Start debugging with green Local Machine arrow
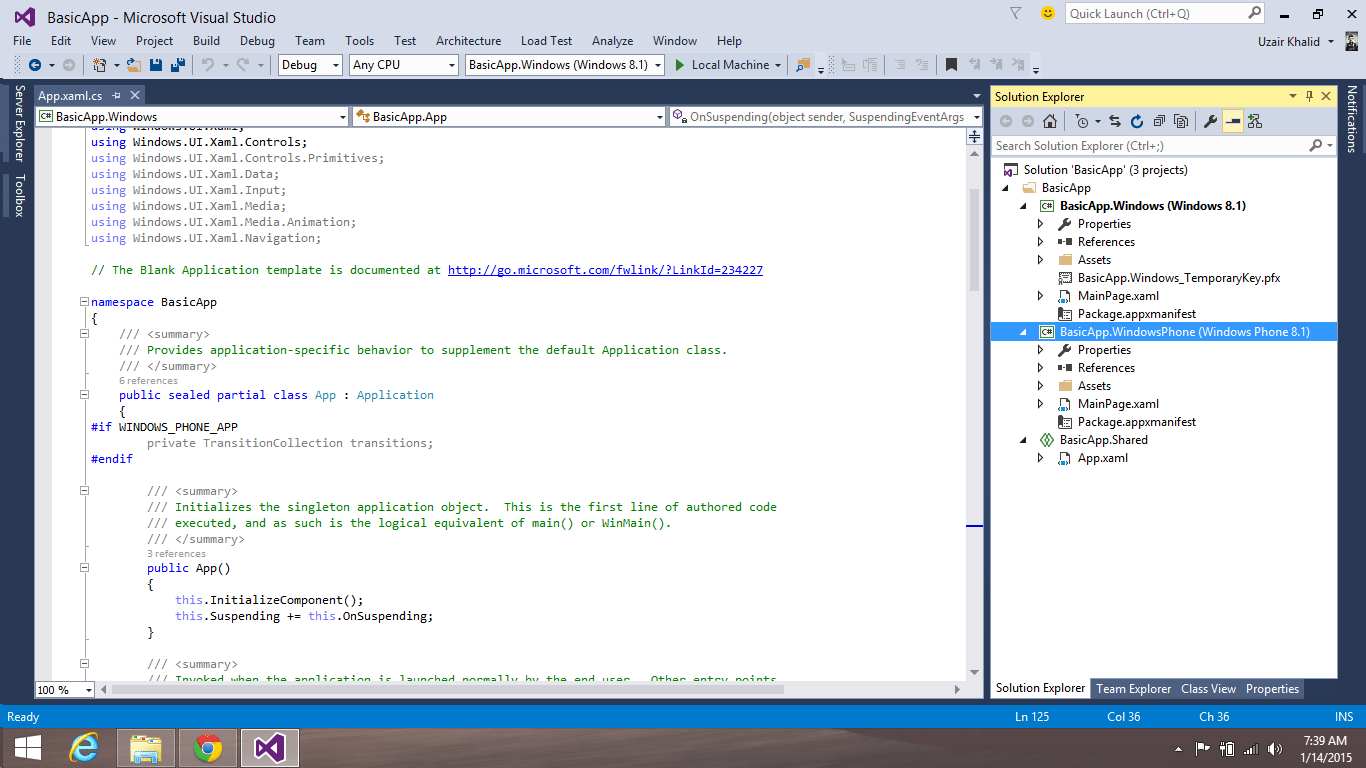The image size is (1366, 768). [x=679, y=65]
